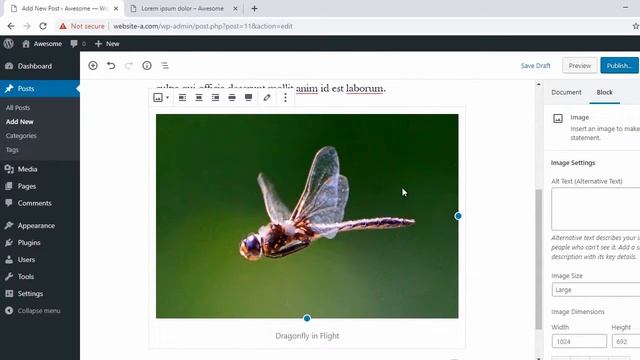The height and width of the screenshot is (360, 640).
Task: Click the Width field showing 1024
Action: click(x=579, y=341)
